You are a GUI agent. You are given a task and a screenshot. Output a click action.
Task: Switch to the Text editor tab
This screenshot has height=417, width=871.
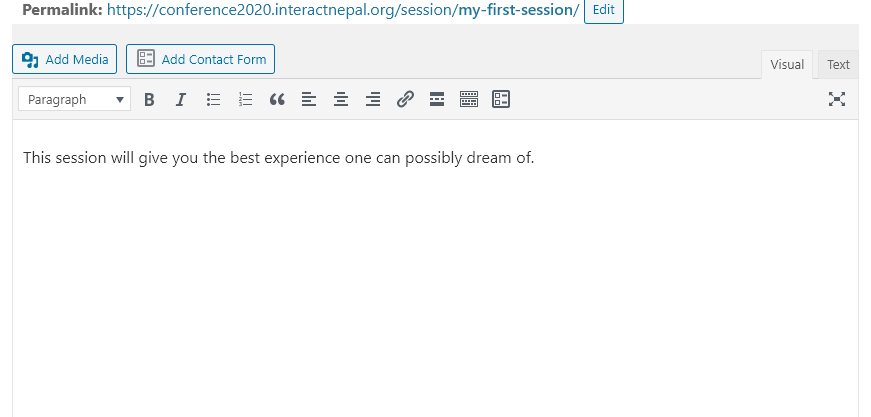click(x=838, y=64)
